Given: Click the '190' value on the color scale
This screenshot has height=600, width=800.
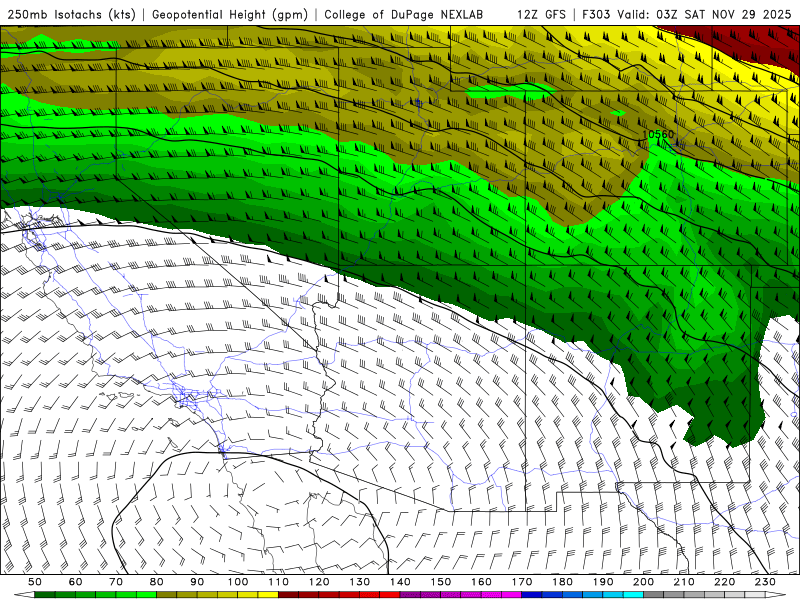Looking at the screenshot, I should [x=603, y=582].
